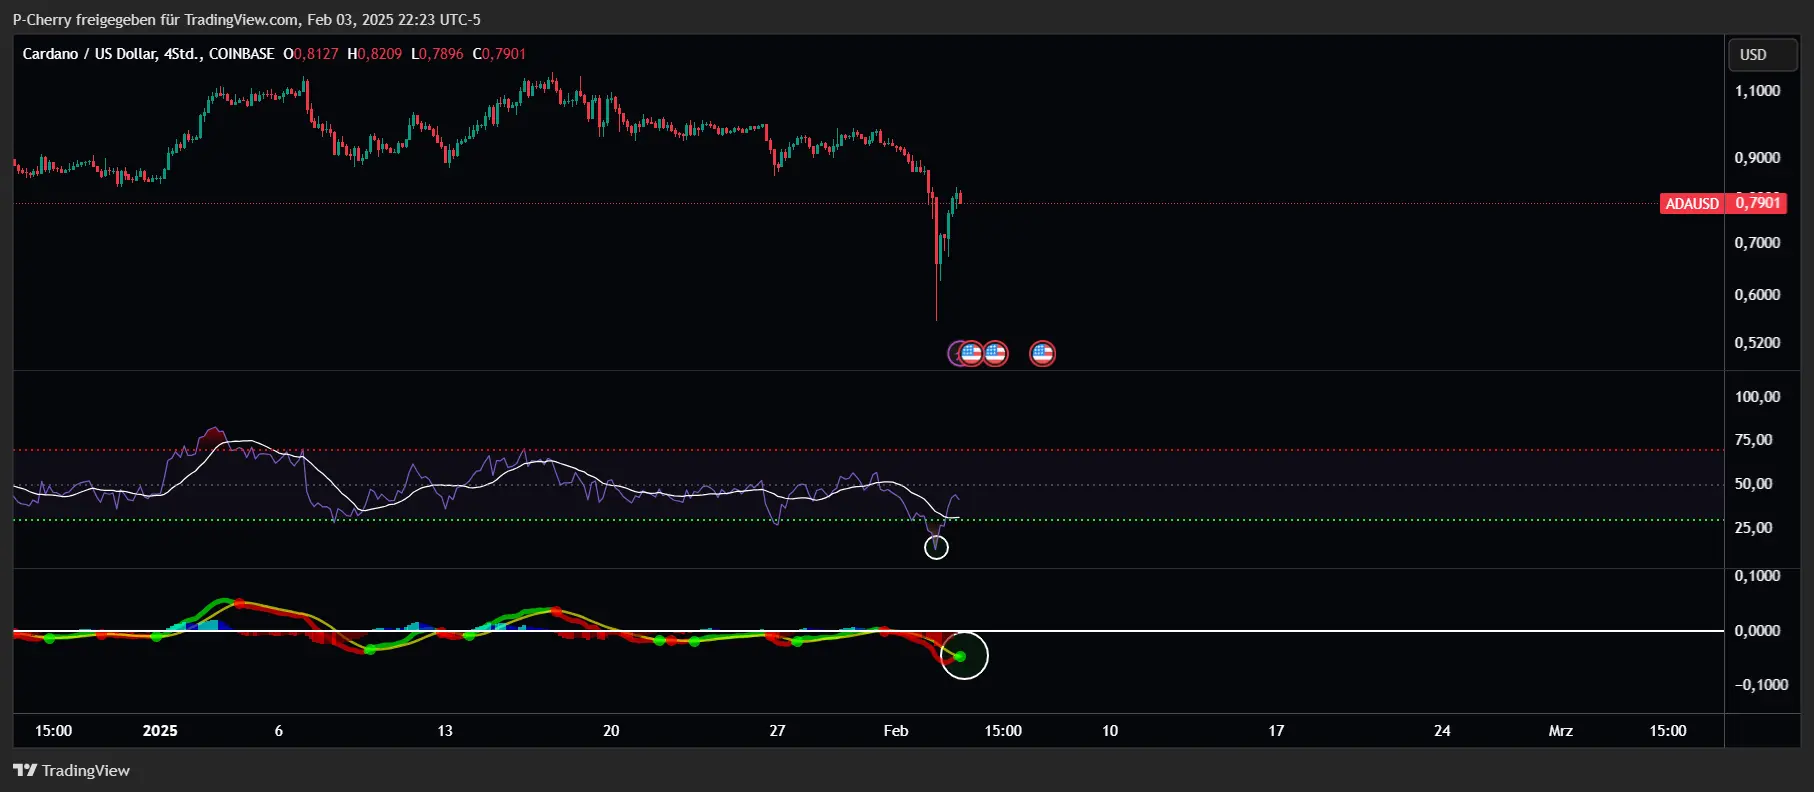
Task: Click the open value O0,8127
Action: [x=311, y=54]
